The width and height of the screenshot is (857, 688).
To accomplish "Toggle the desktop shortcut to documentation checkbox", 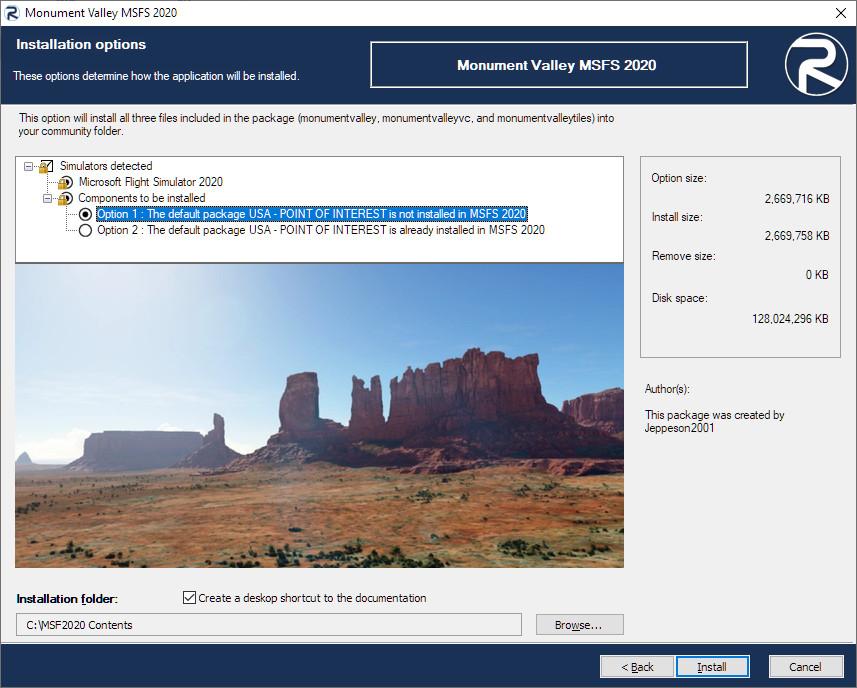I will (x=189, y=598).
